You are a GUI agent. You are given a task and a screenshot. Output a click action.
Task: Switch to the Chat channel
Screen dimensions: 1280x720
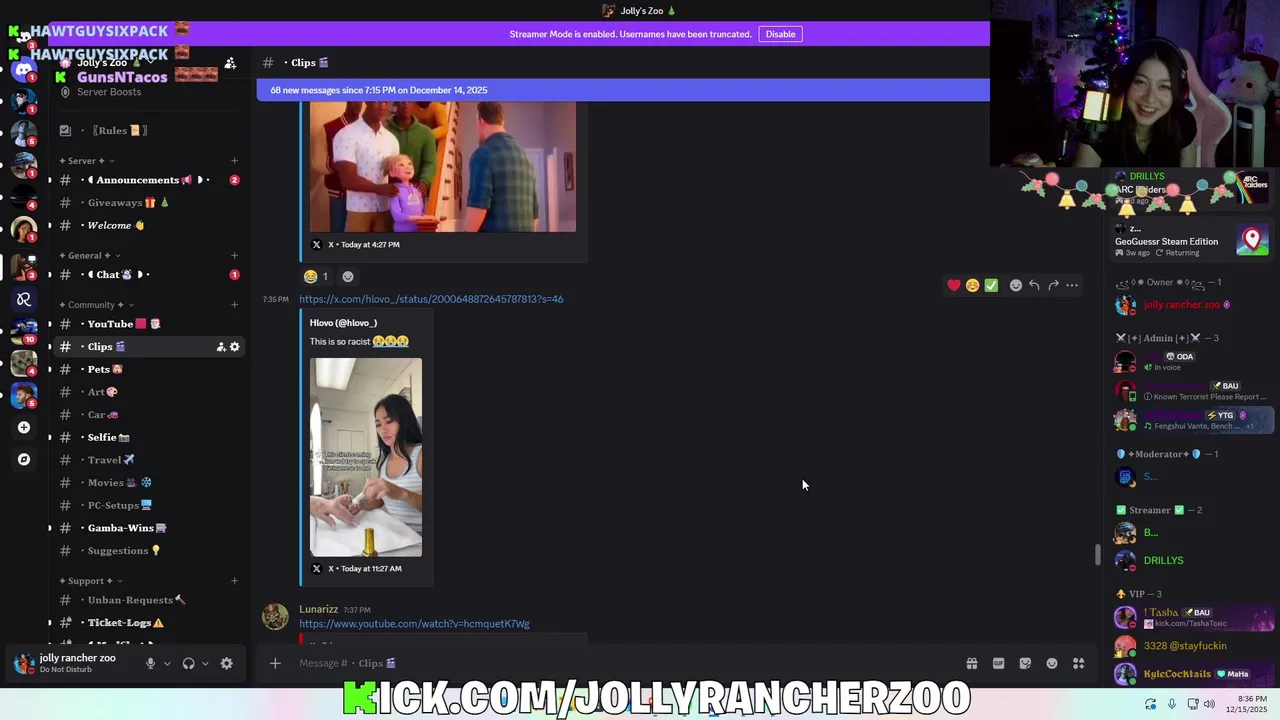148,274
